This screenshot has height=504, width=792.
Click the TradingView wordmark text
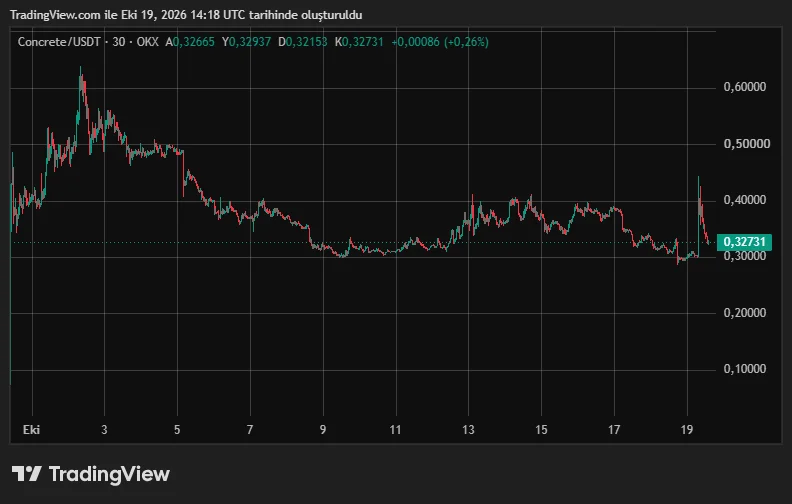tap(109, 474)
